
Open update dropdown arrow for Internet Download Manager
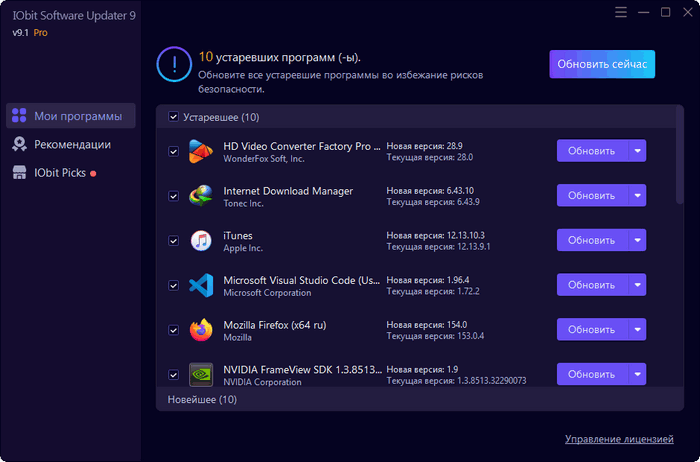coord(638,196)
